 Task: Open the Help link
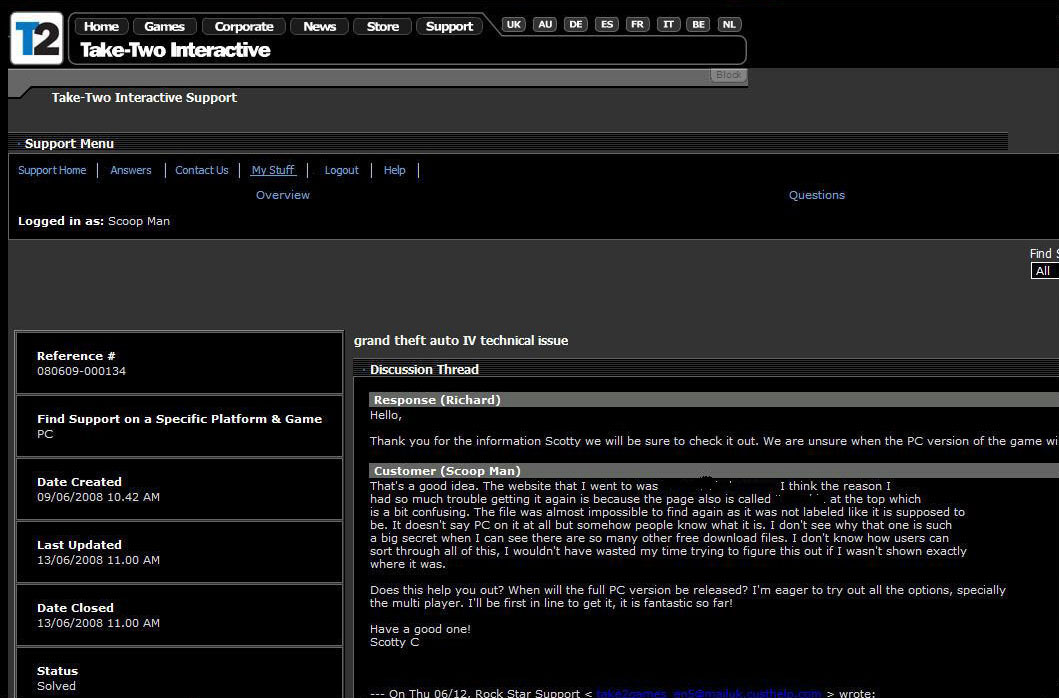394,170
